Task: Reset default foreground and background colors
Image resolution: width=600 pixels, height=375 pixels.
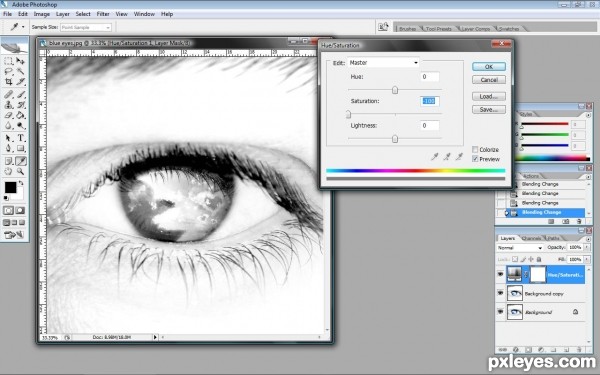Action: point(6,198)
